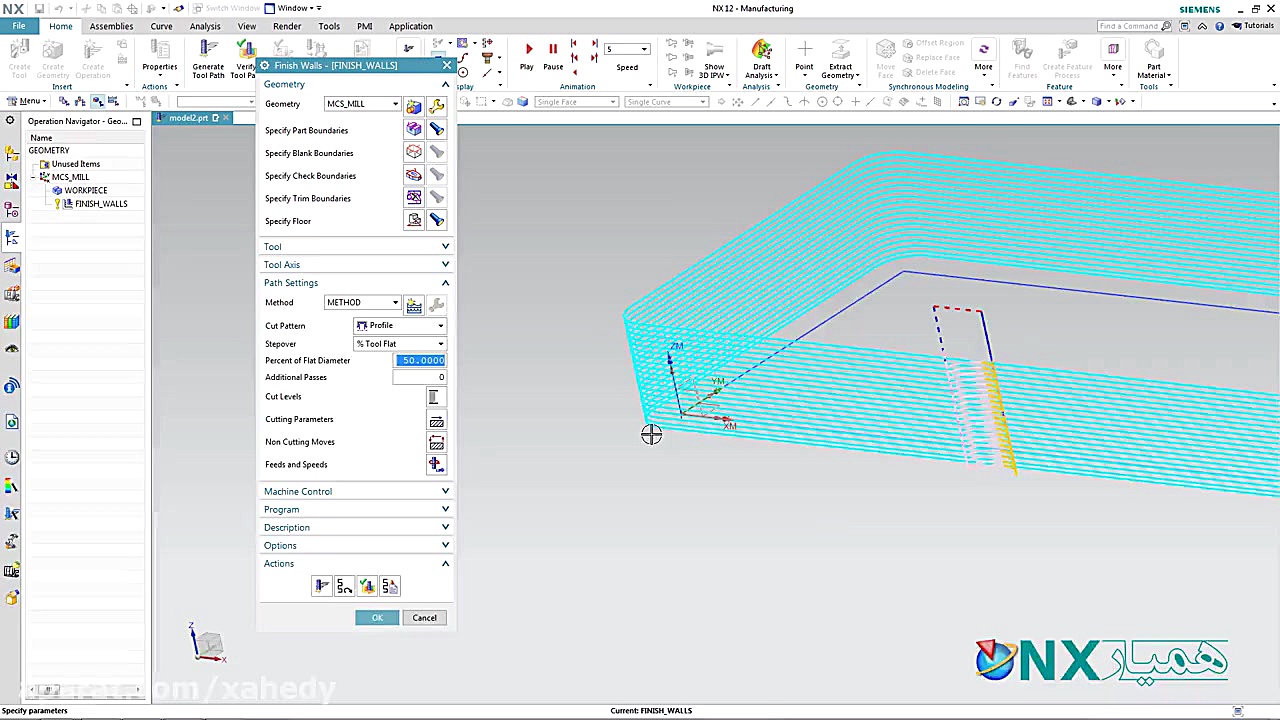Expand the Machine Control section

click(355, 492)
